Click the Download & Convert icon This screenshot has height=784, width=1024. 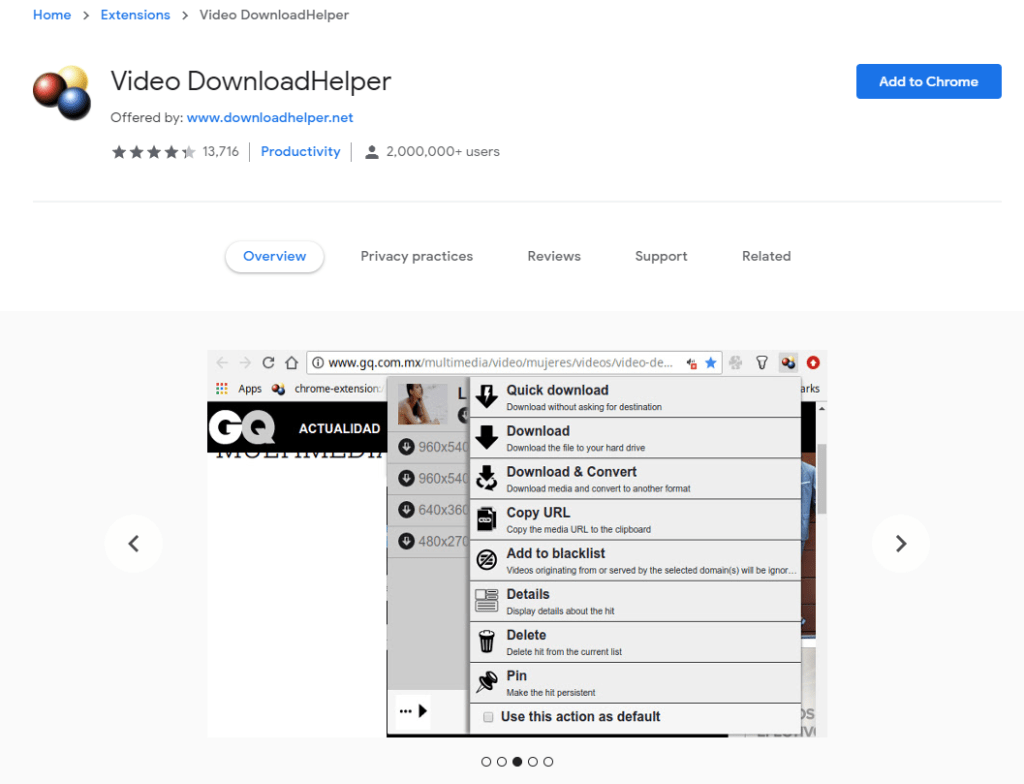487,477
